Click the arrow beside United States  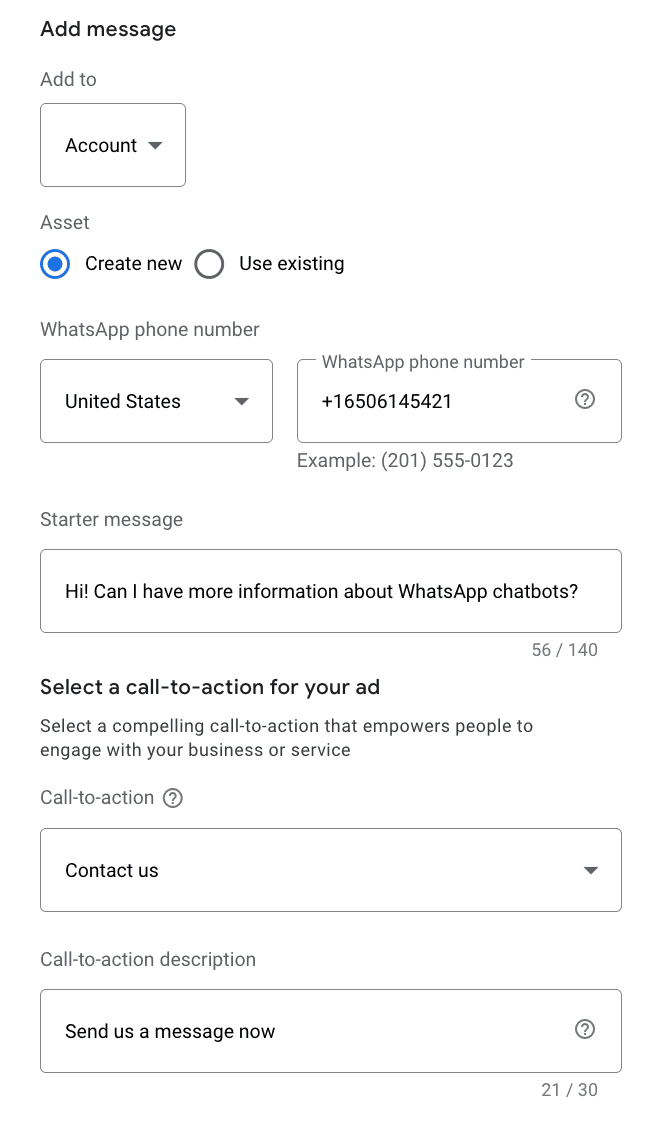(241, 402)
